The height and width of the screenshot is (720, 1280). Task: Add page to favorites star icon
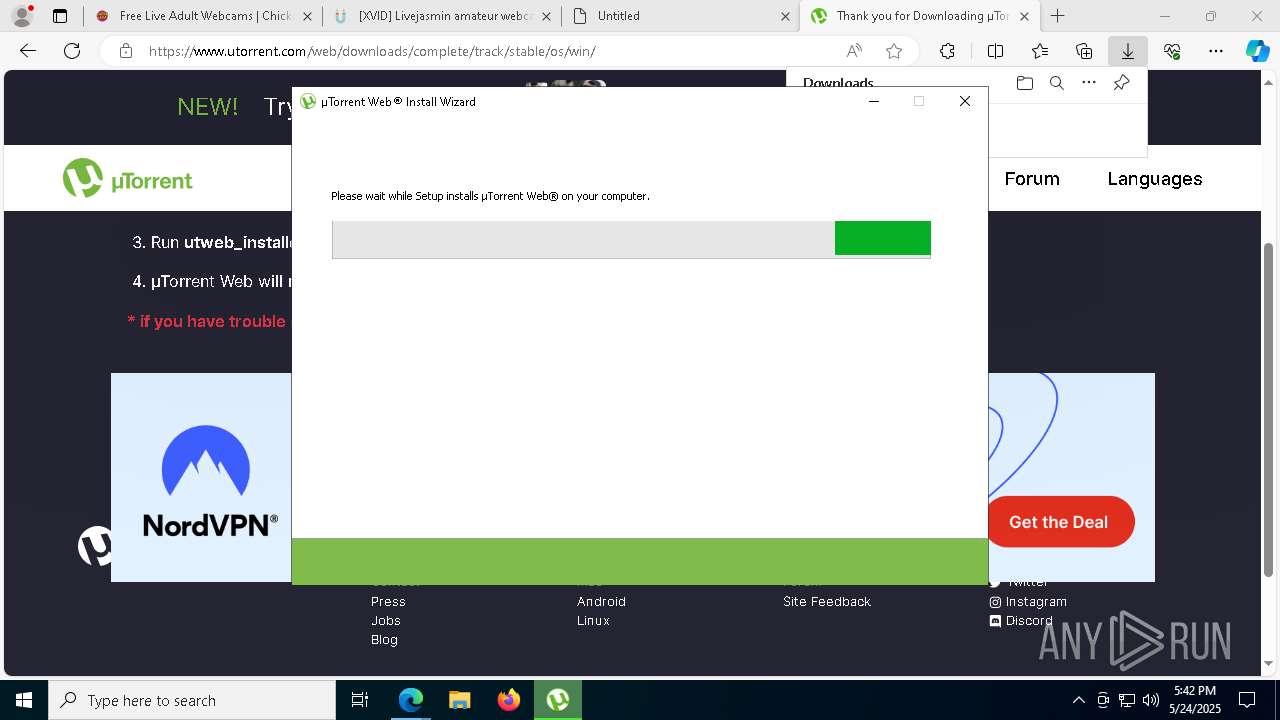(894, 51)
